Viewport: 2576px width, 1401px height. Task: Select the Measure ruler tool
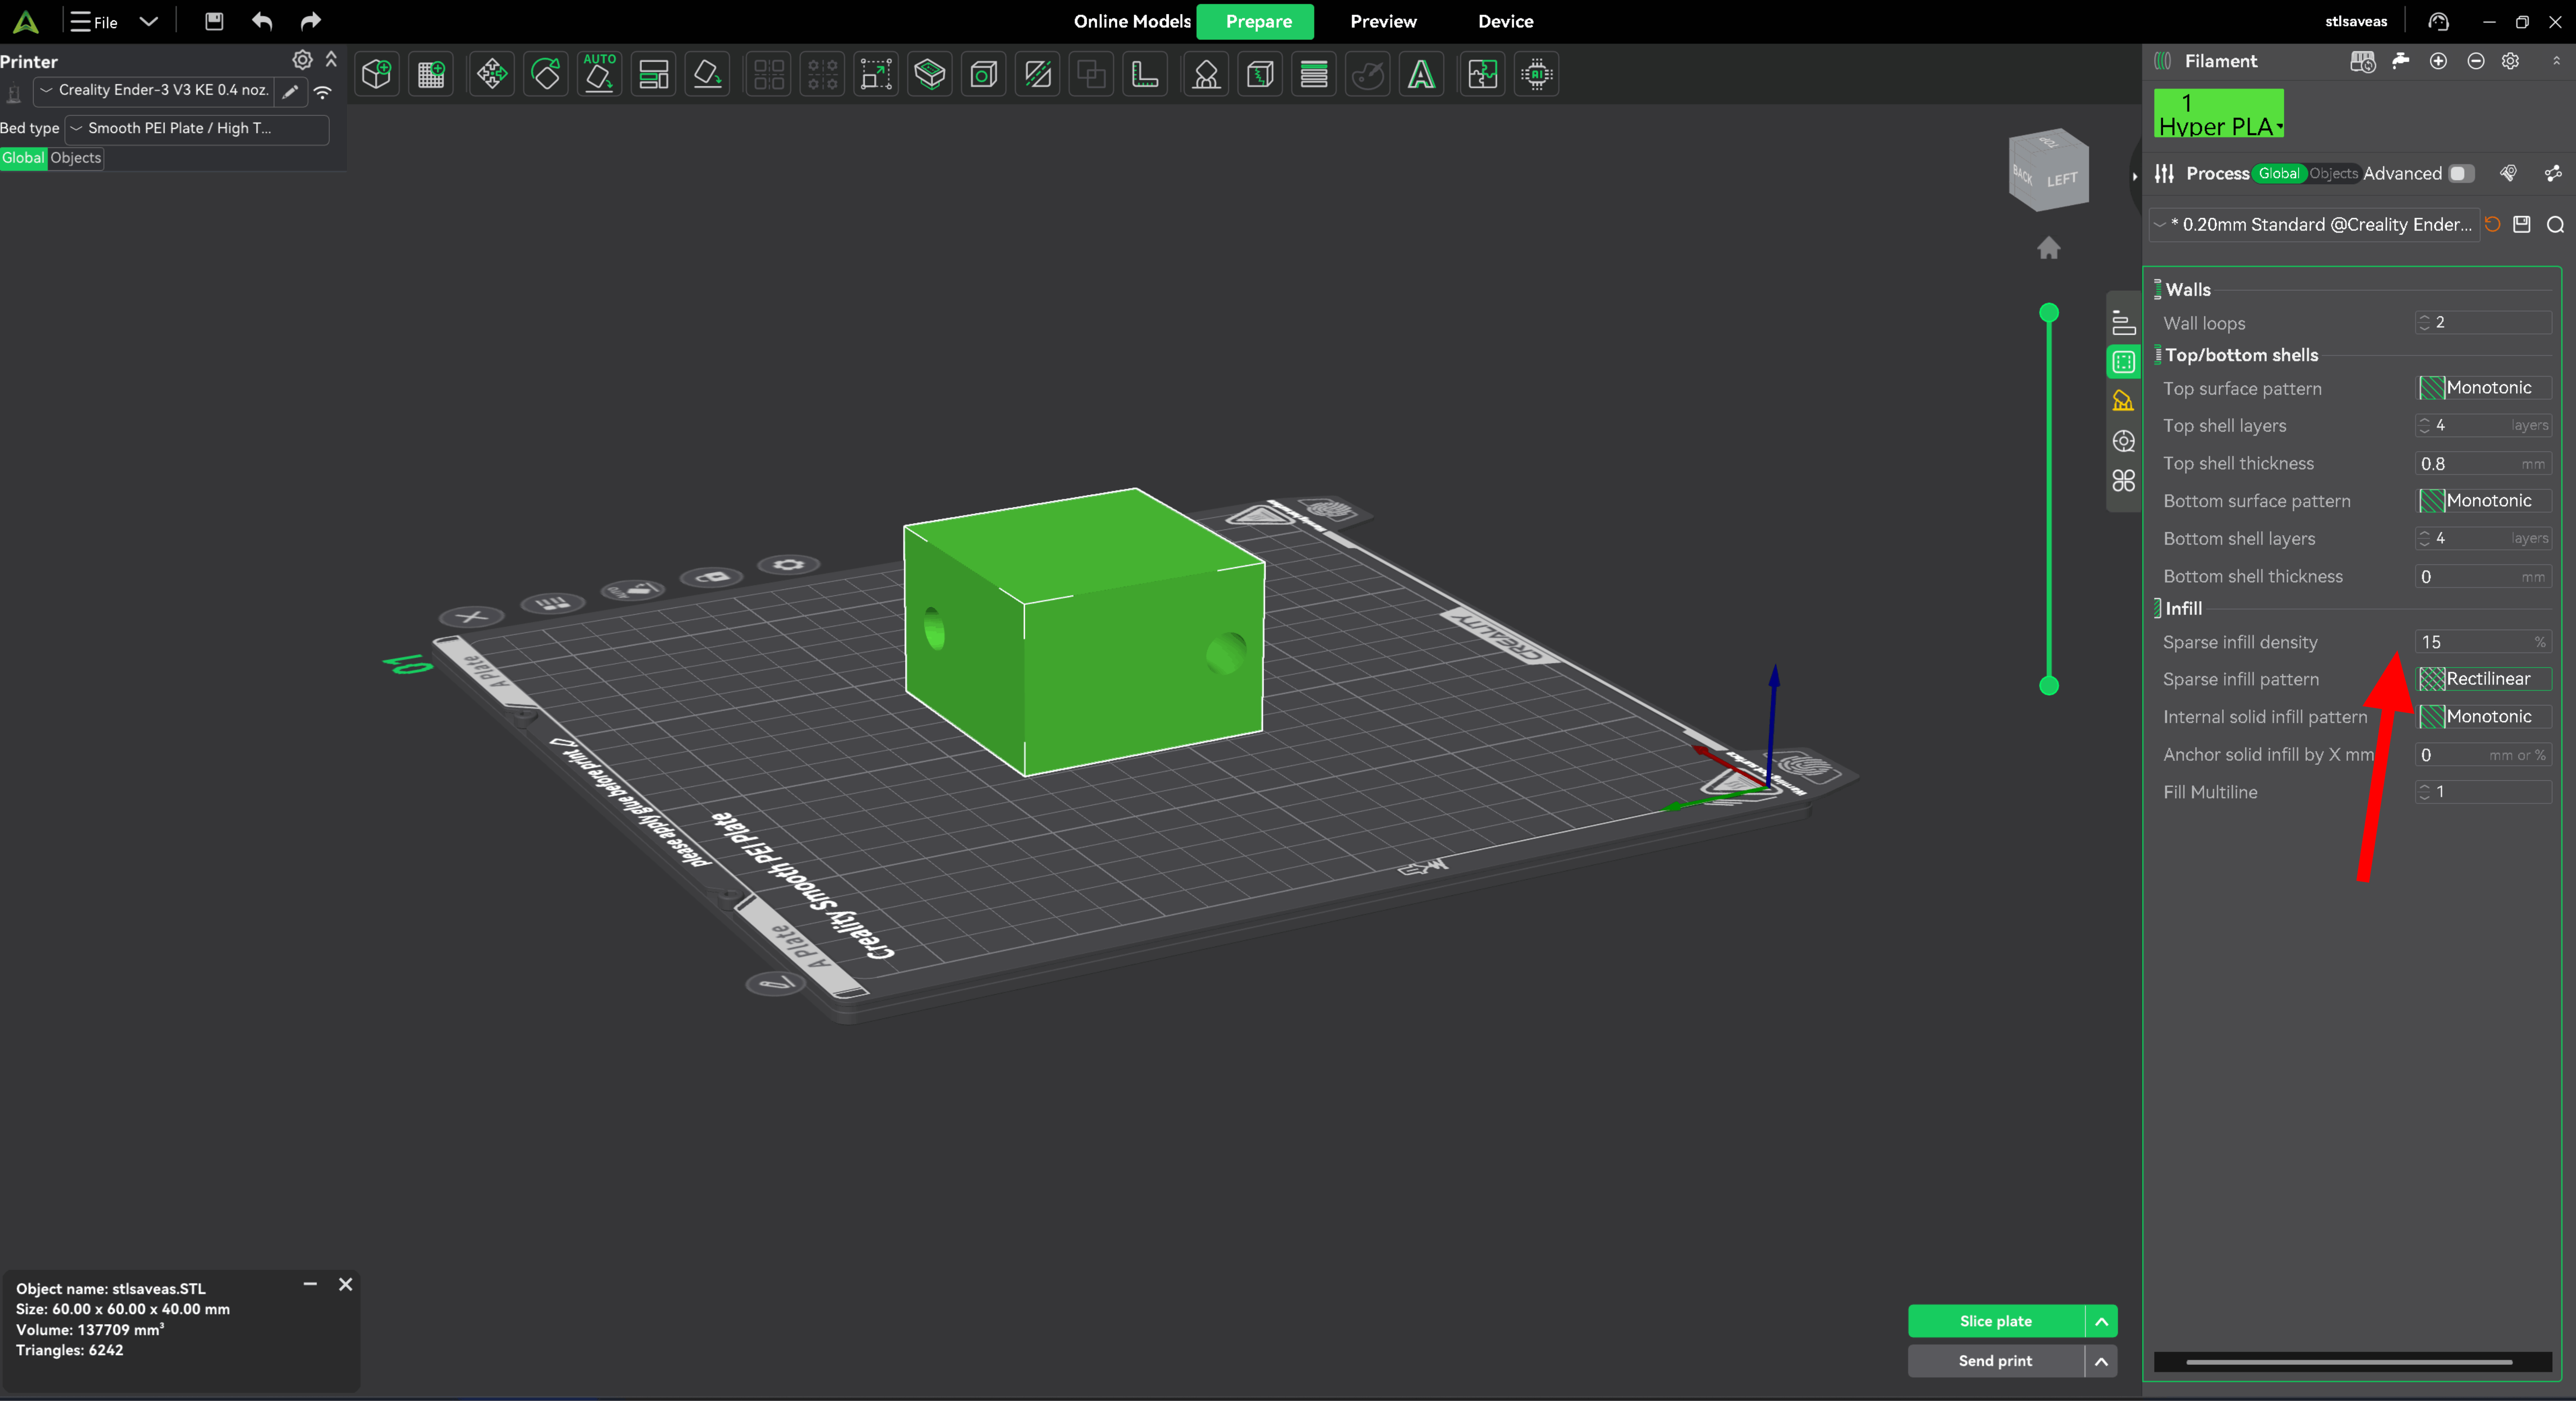coord(1145,74)
